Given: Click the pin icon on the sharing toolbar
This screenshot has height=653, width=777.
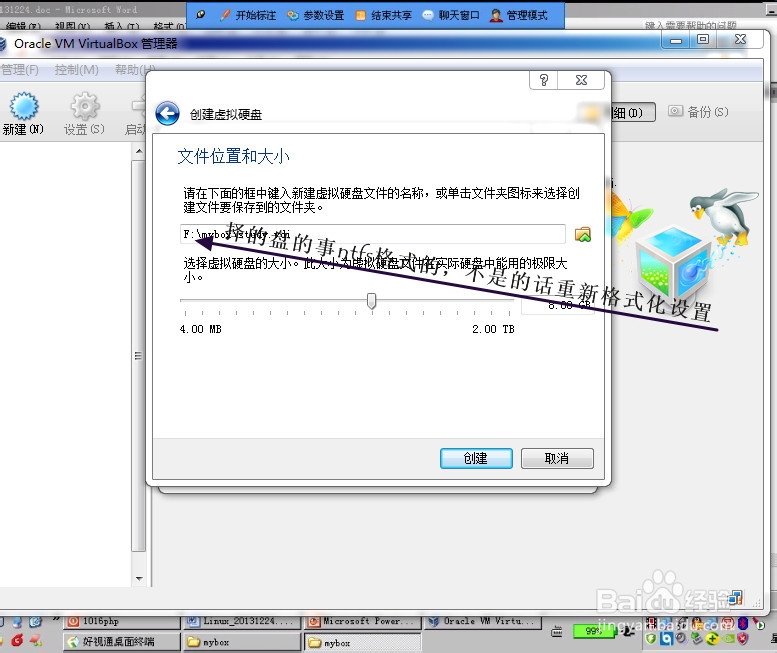Looking at the screenshot, I should [200, 14].
